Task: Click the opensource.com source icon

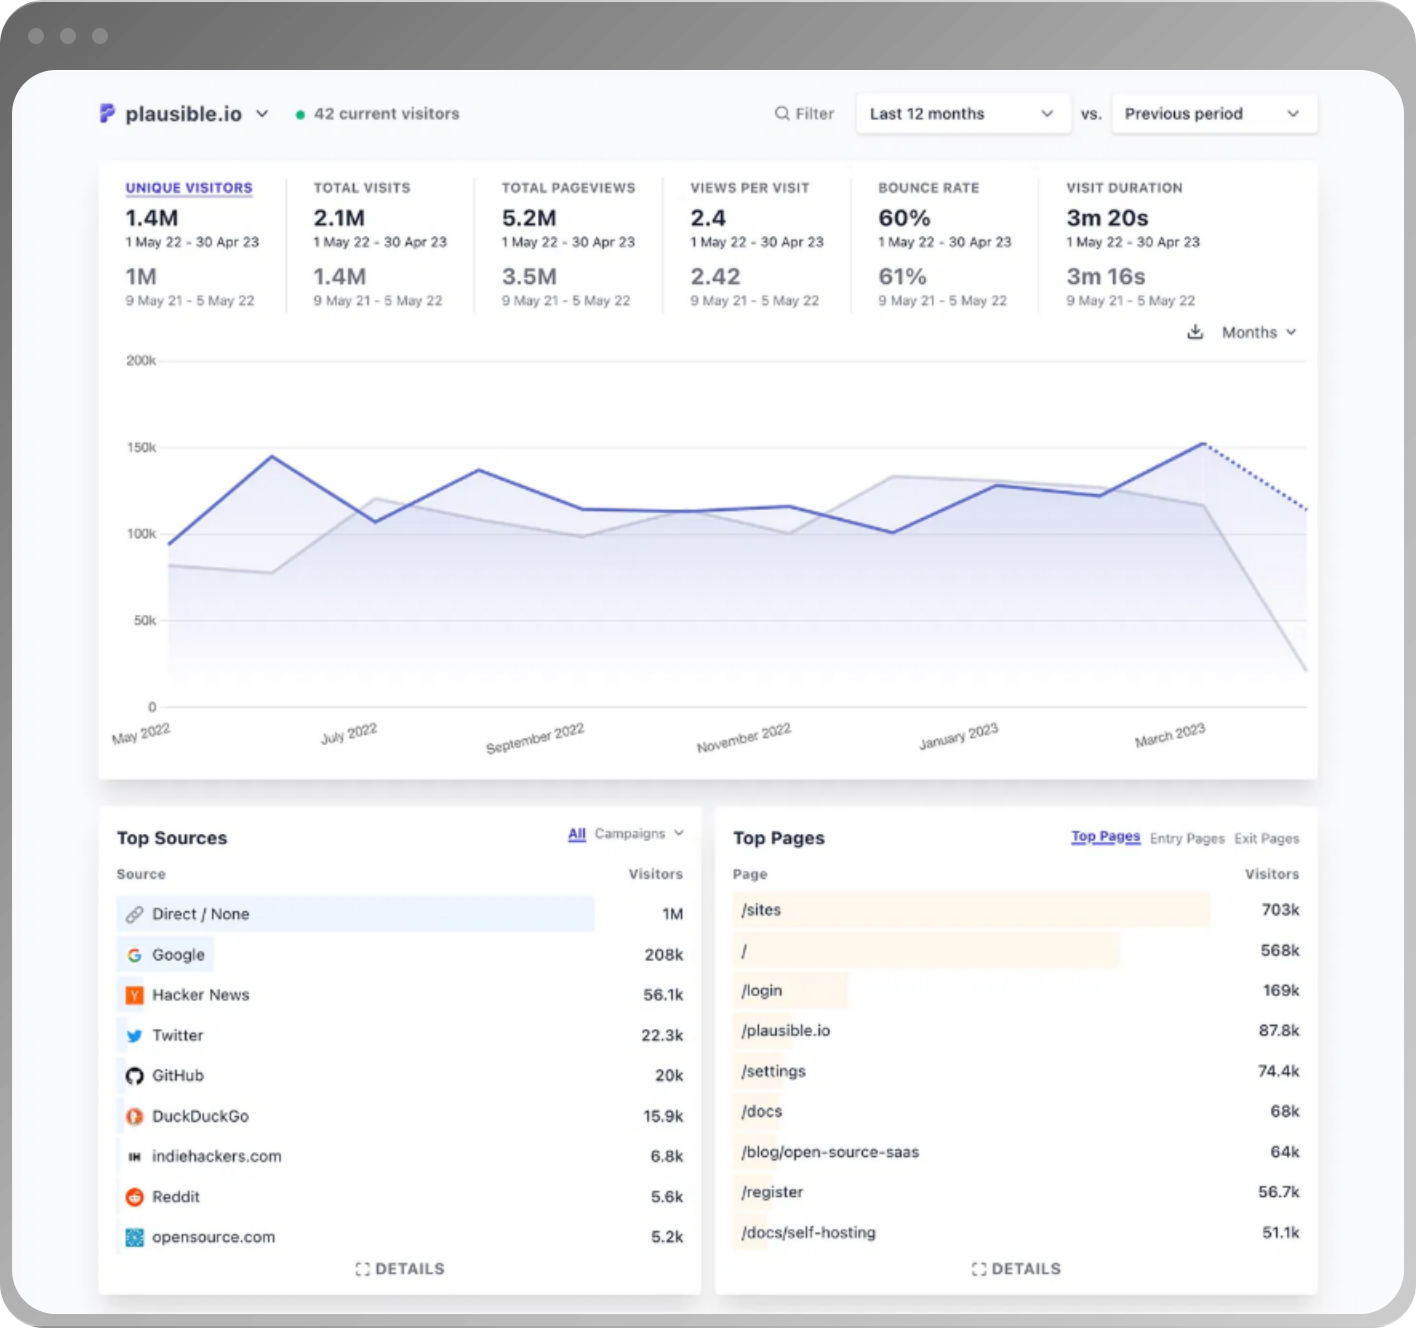Action: click(x=135, y=1237)
